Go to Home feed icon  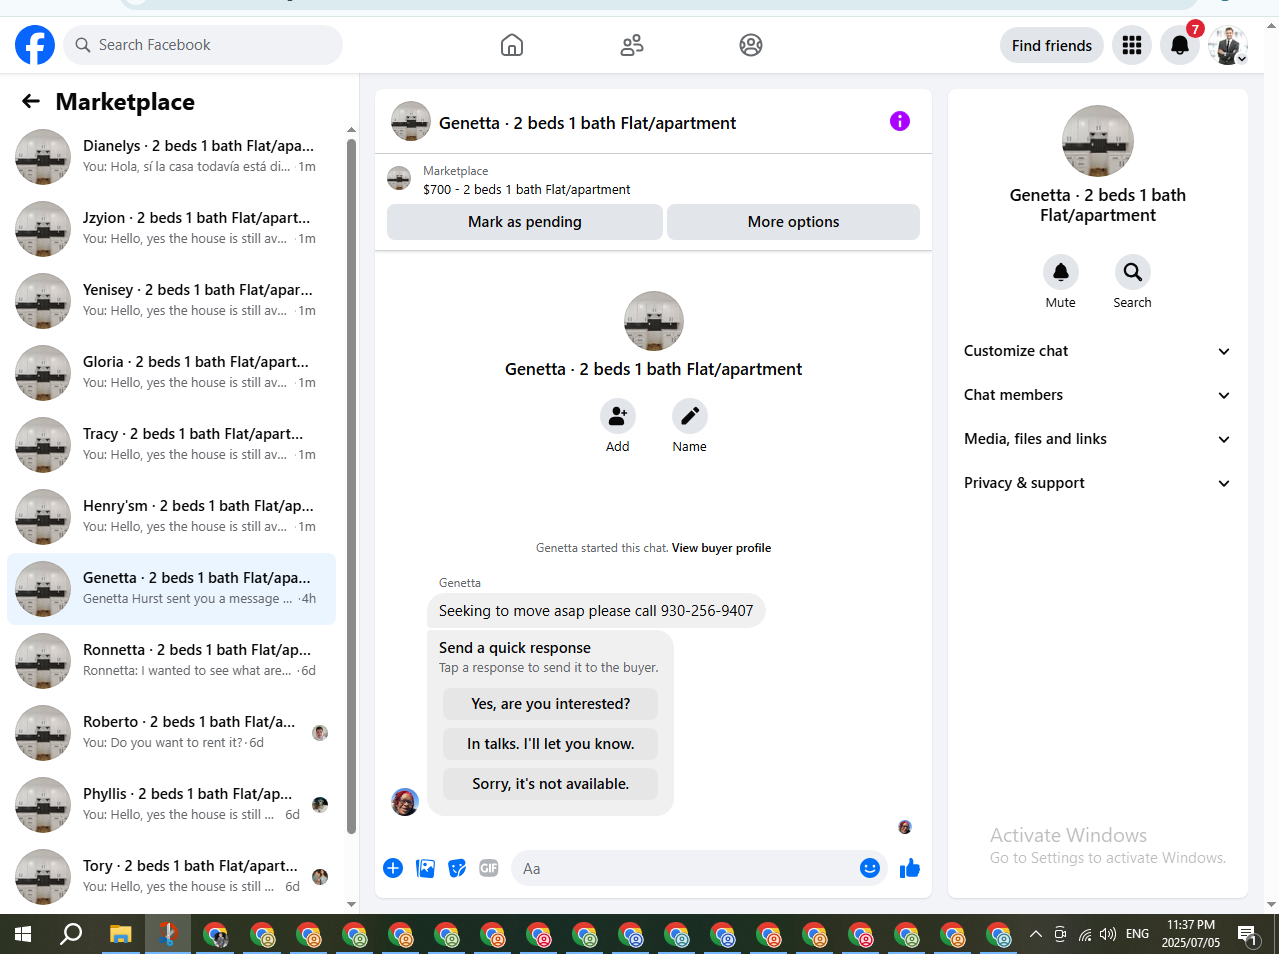(x=512, y=45)
